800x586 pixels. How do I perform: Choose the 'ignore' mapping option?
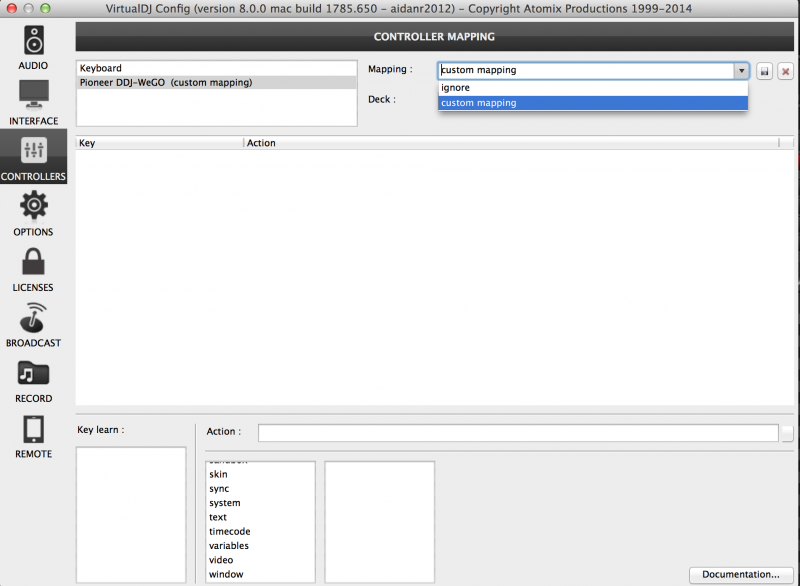click(x=593, y=88)
